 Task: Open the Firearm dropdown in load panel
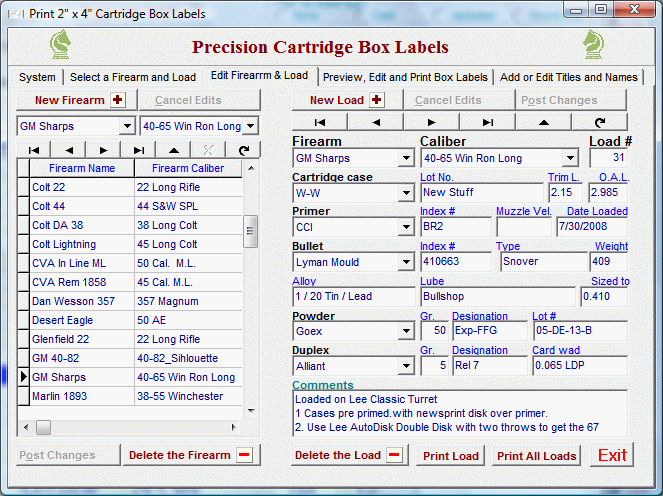[x=406, y=158]
